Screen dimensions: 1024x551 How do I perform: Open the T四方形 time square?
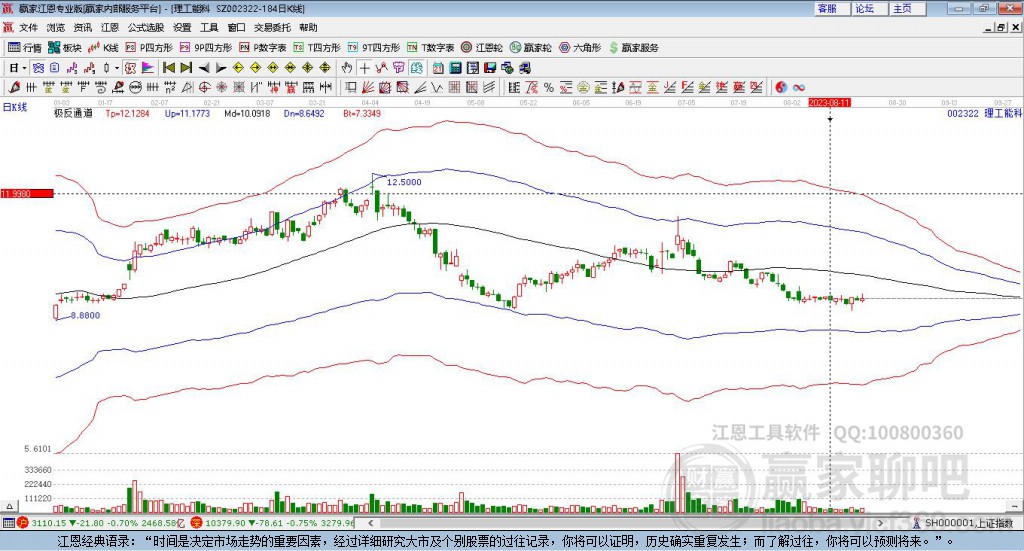317,48
